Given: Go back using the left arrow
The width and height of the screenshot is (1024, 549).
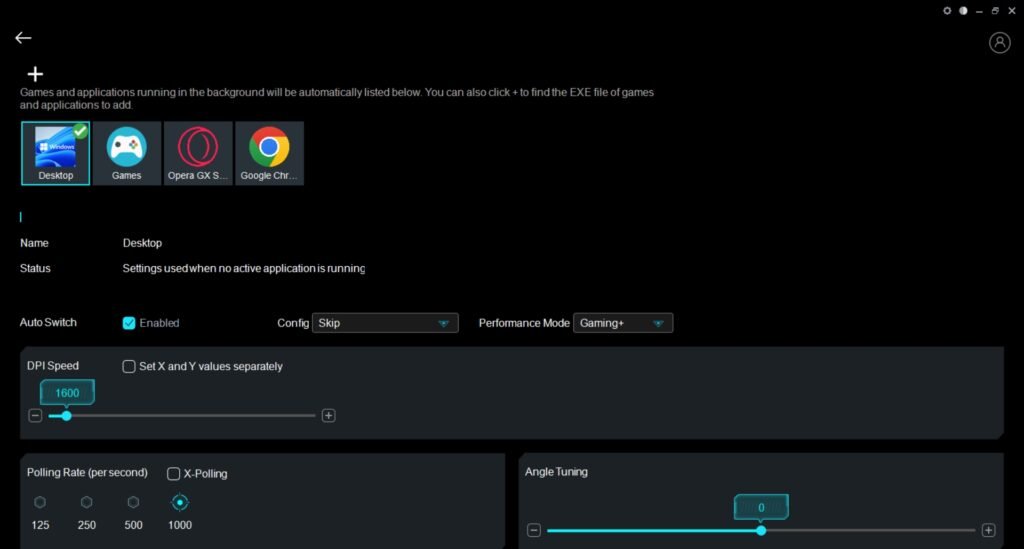Looking at the screenshot, I should click(24, 38).
